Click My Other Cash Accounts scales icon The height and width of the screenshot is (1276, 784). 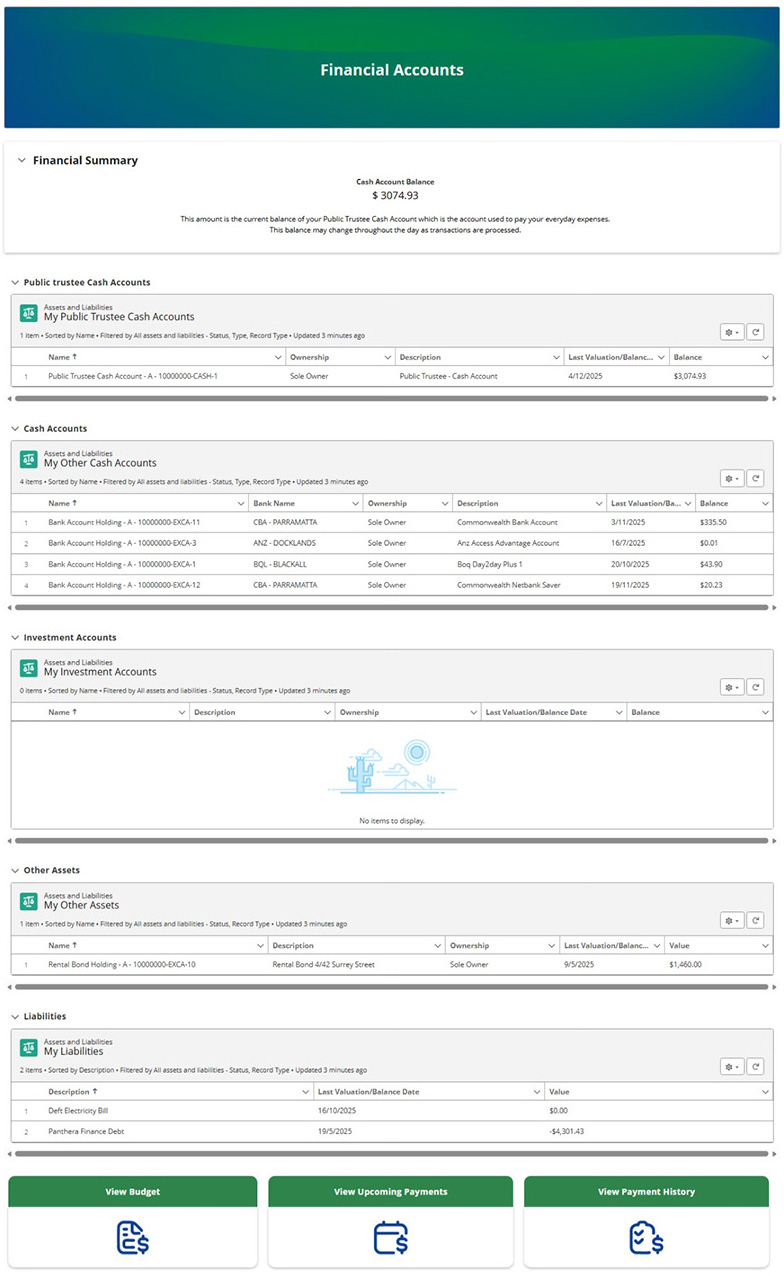click(29, 458)
